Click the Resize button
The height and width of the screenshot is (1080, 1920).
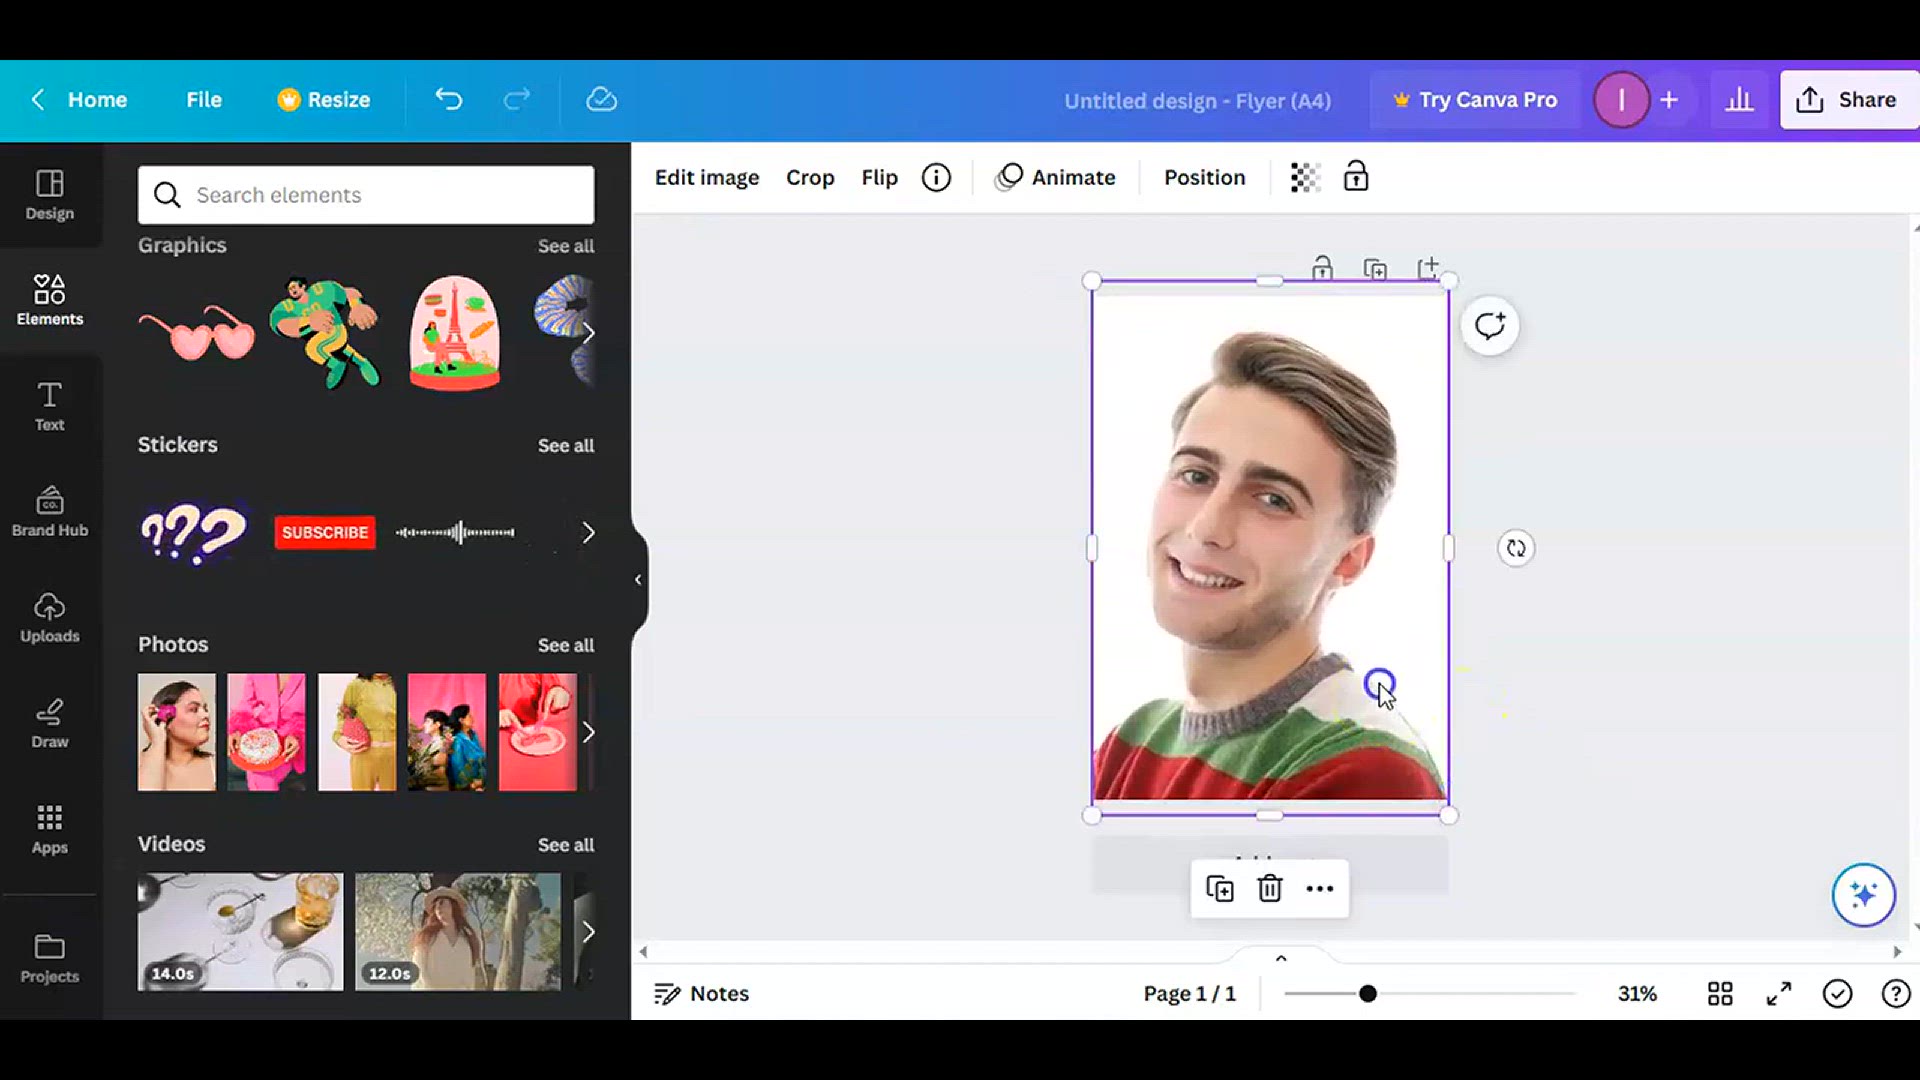pyautogui.click(x=324, y=99)
